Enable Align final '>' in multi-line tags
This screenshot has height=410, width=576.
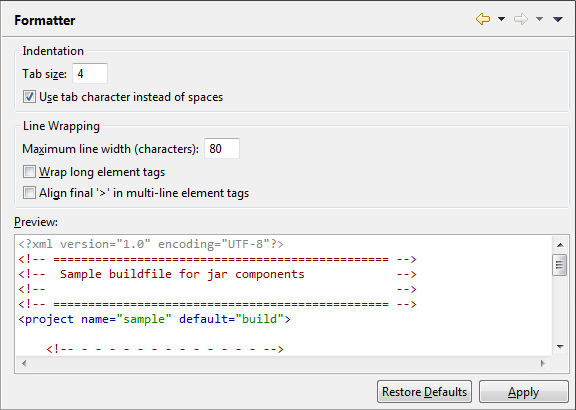(x=29, y=193)
